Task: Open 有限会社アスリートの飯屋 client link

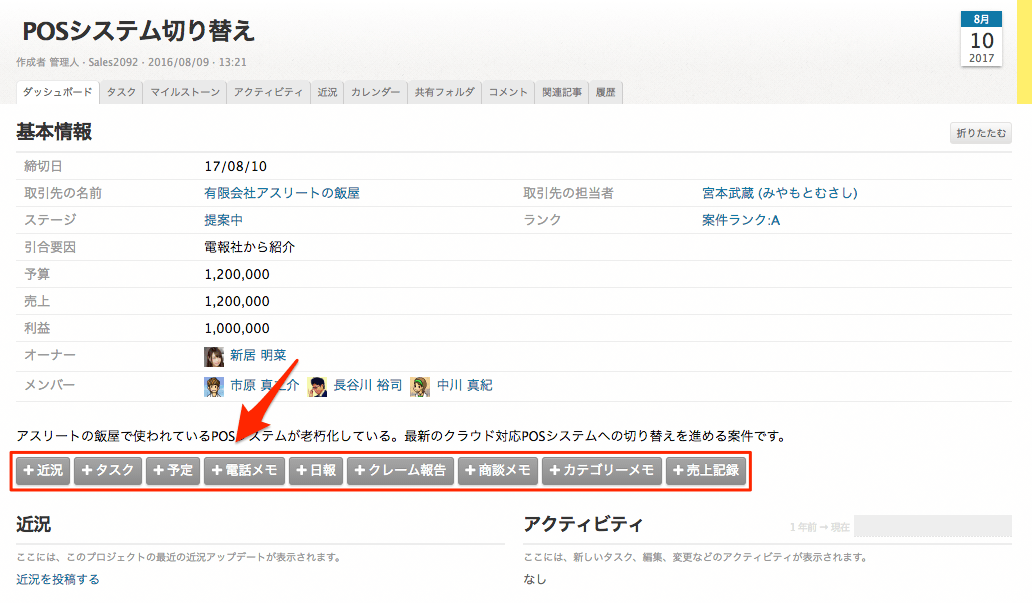Action: (x=282, y=193)
